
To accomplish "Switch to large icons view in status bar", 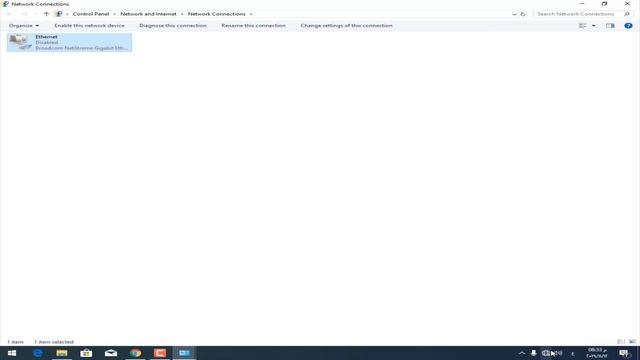I will [x=632, y=342].
